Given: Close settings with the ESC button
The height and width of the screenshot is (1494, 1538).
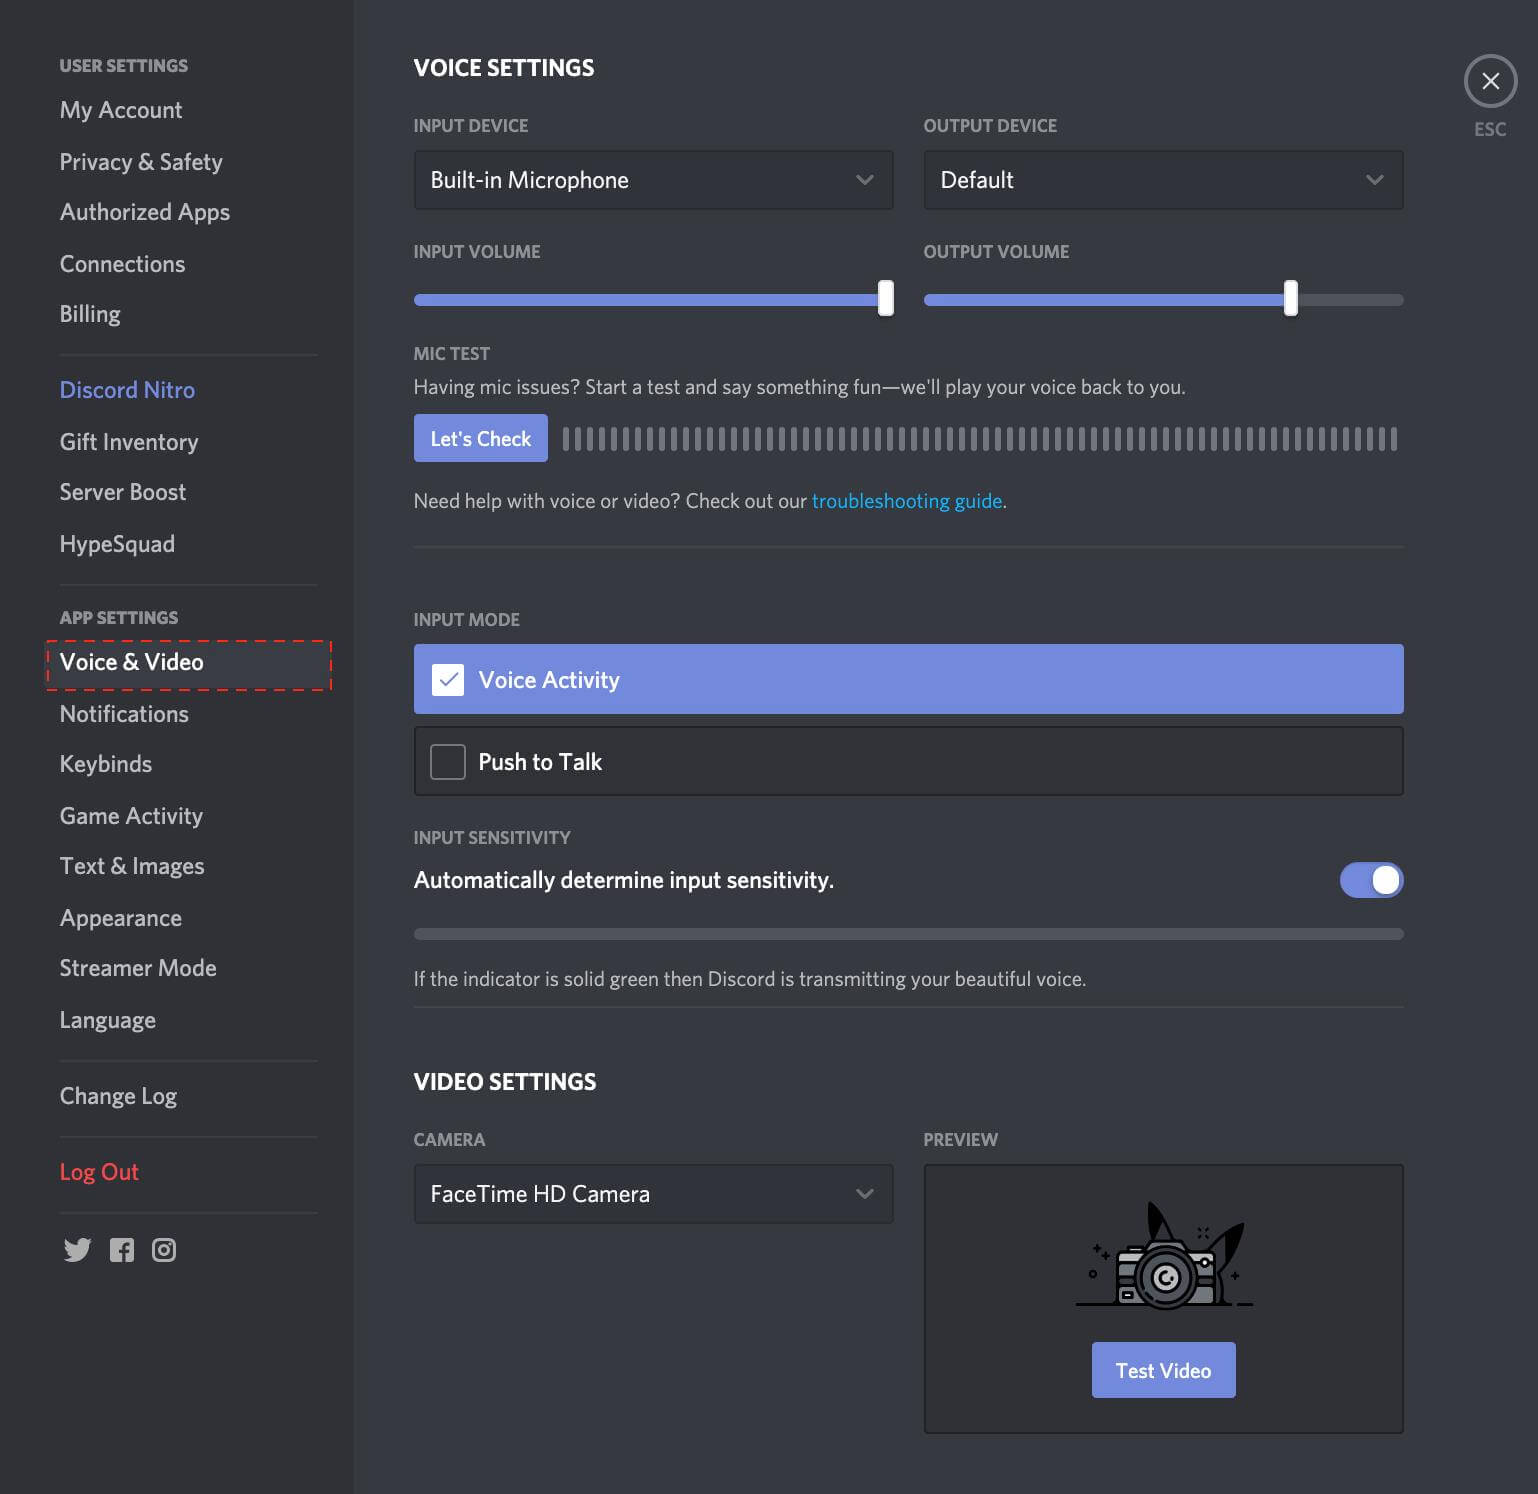Looking at the screenshot, I should 1490,82.
